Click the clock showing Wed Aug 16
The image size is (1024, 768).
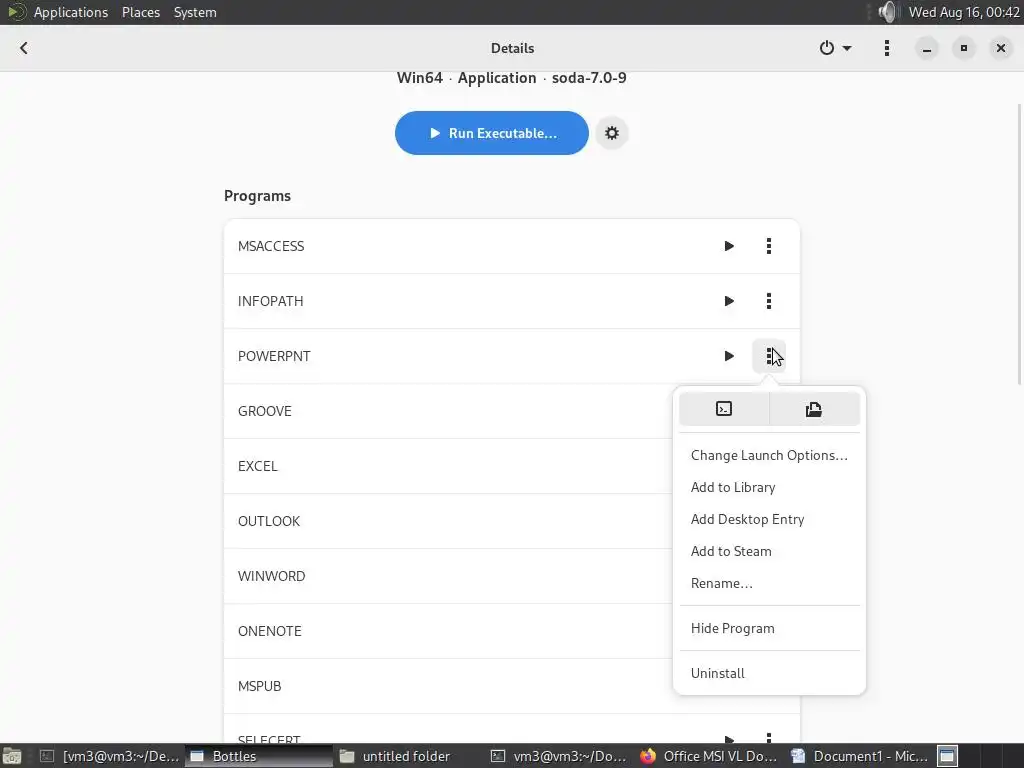964,12
